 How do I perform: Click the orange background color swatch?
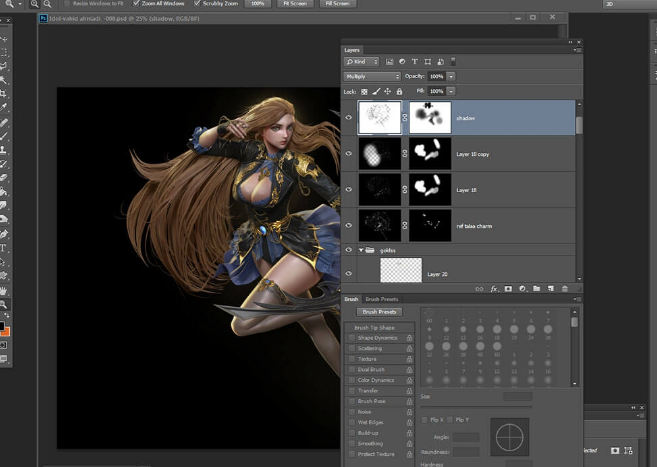click(5, 330)
